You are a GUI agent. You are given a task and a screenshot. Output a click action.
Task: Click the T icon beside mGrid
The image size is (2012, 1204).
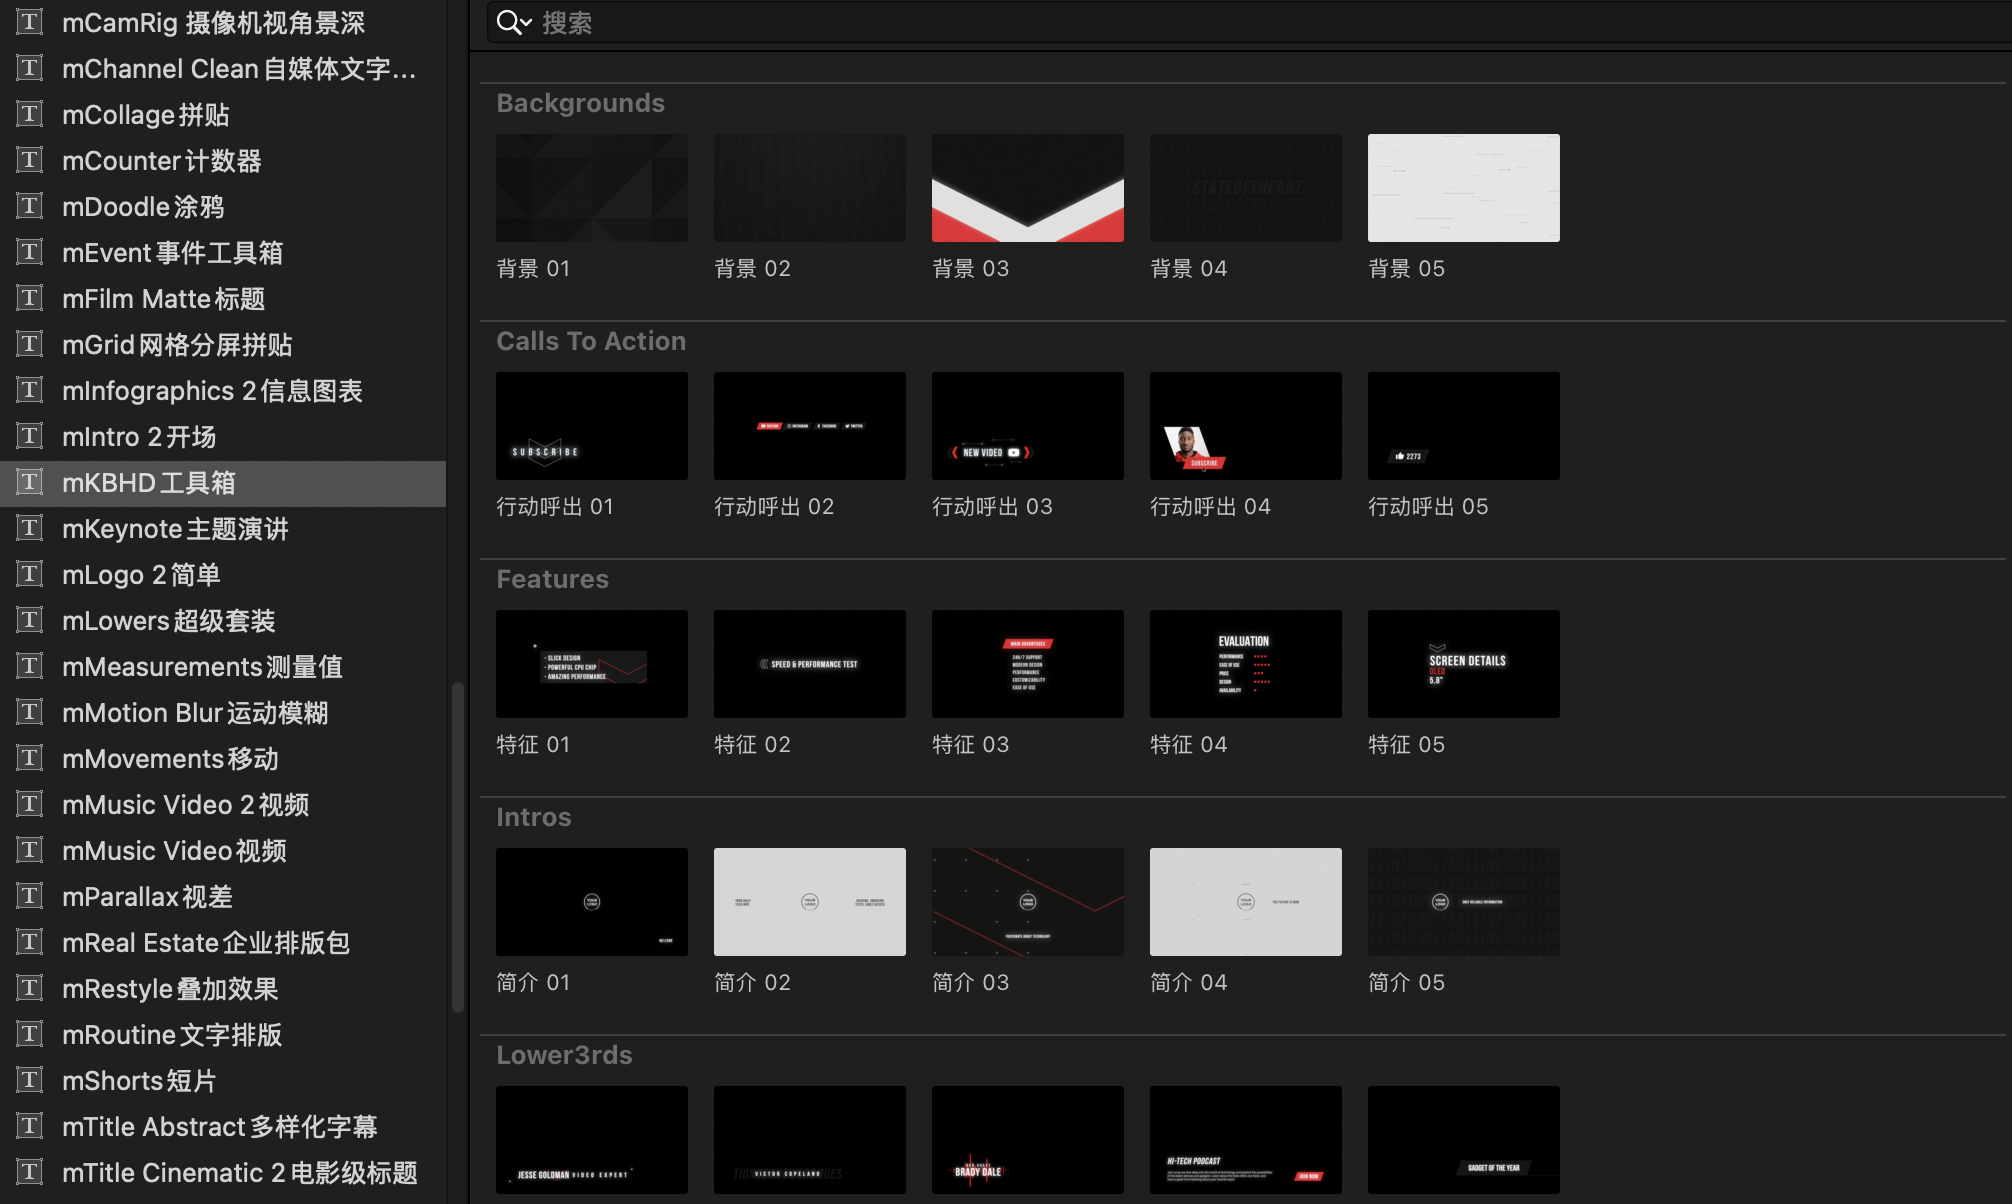(x=30, y=344)
